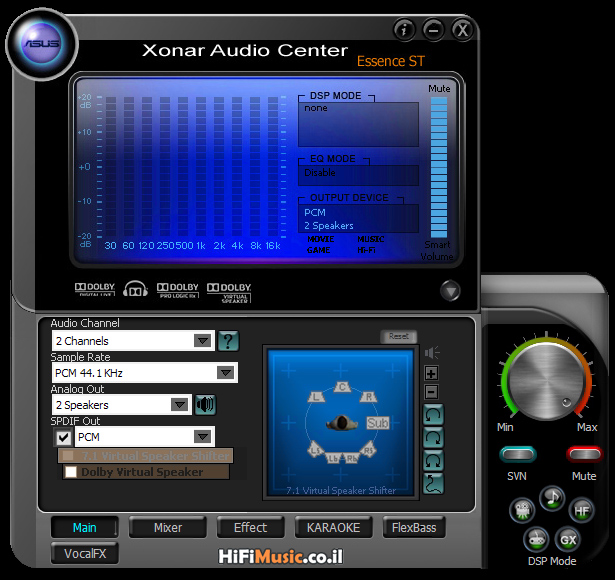Click the Sub subwoofer in shifter
Image resolution: width=615 pixels, height=580 pixels.
coord(377,423)
